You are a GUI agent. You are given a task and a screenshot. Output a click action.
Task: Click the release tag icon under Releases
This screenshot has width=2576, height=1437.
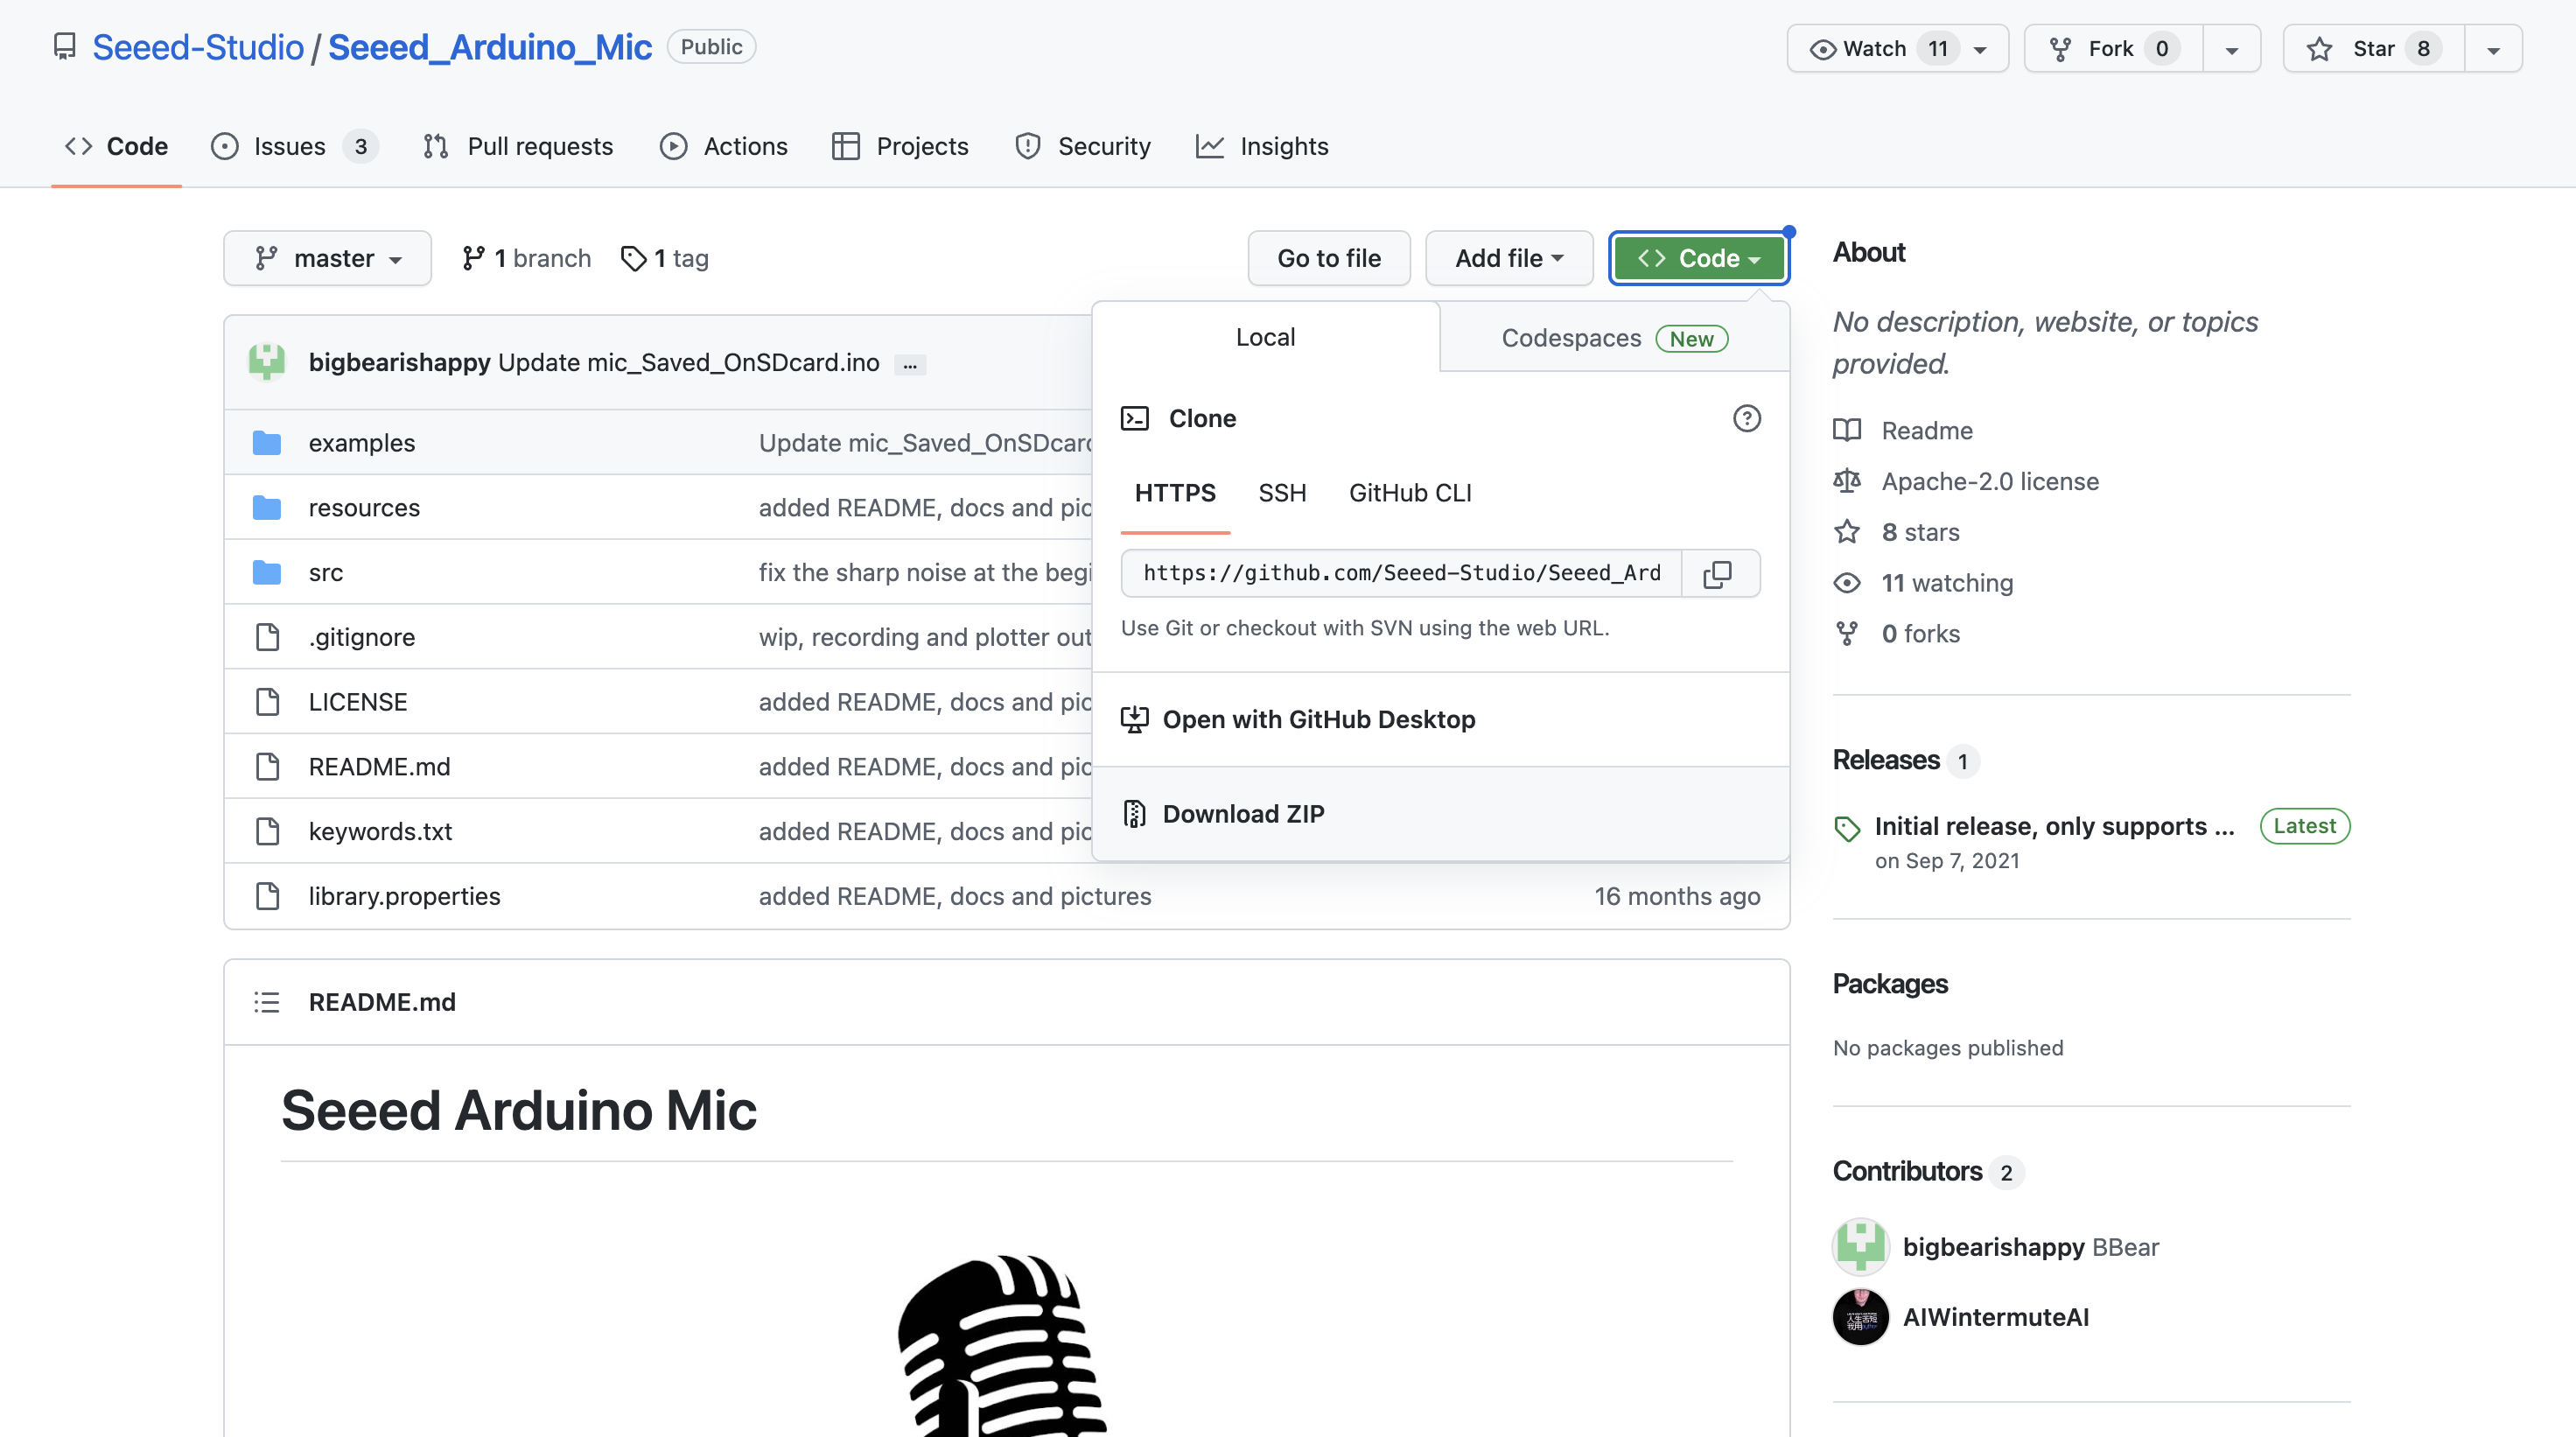(1846, 828)
